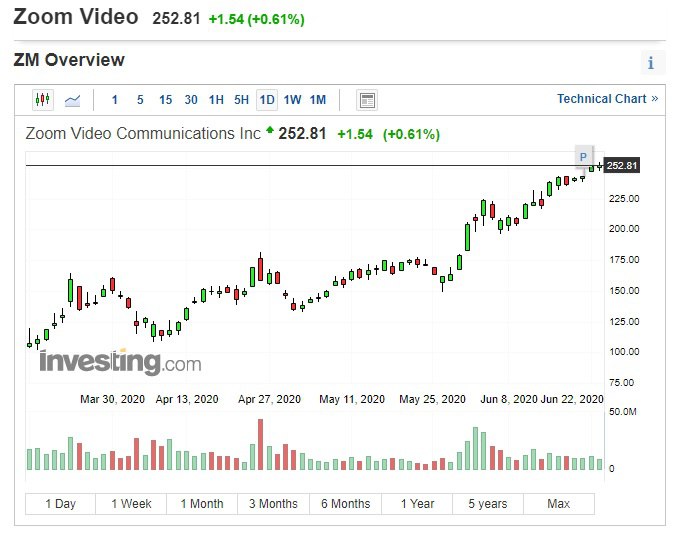Image resolution: width=681 pixels, height=538 pixels.
Task: Switch to the 1M monthly interval
Action: [x=318, y=100]
